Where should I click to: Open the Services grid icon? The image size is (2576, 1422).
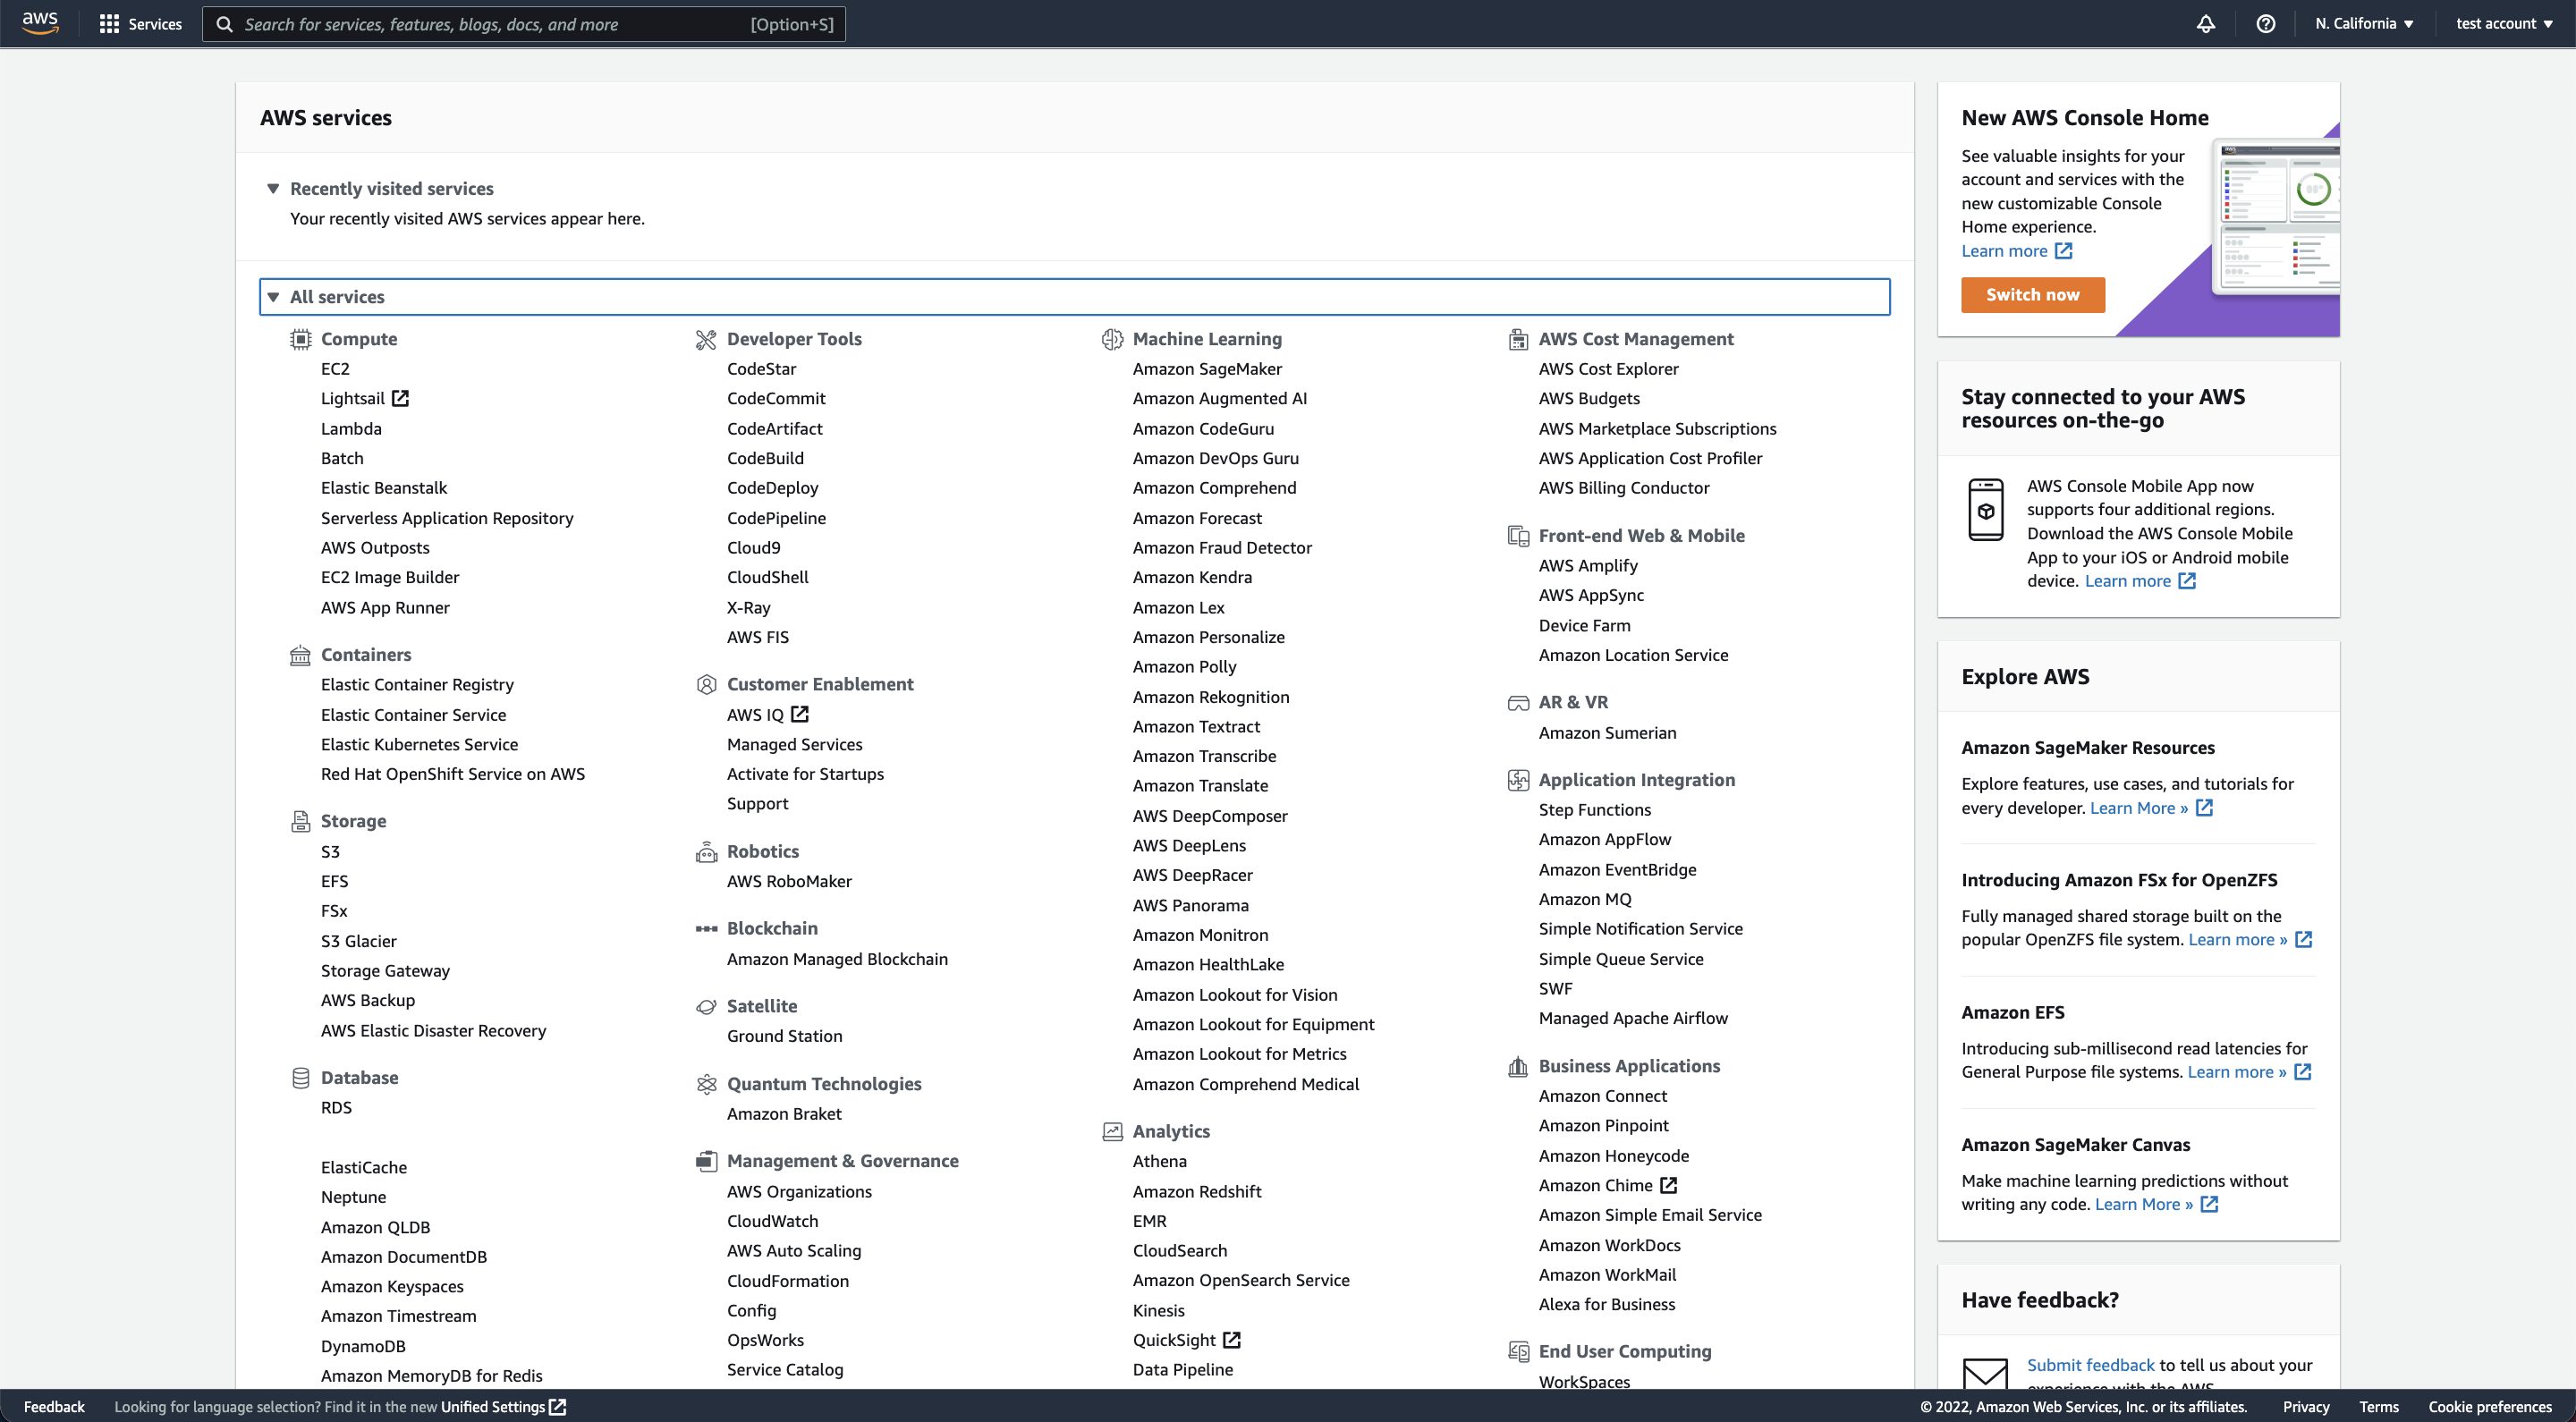click(x=110, y=23)
